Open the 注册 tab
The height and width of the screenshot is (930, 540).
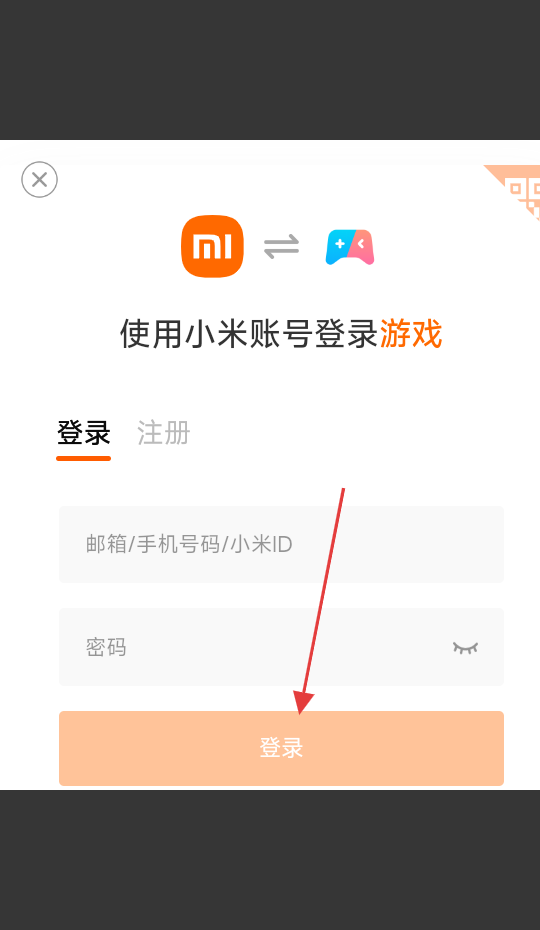[164, 433]
